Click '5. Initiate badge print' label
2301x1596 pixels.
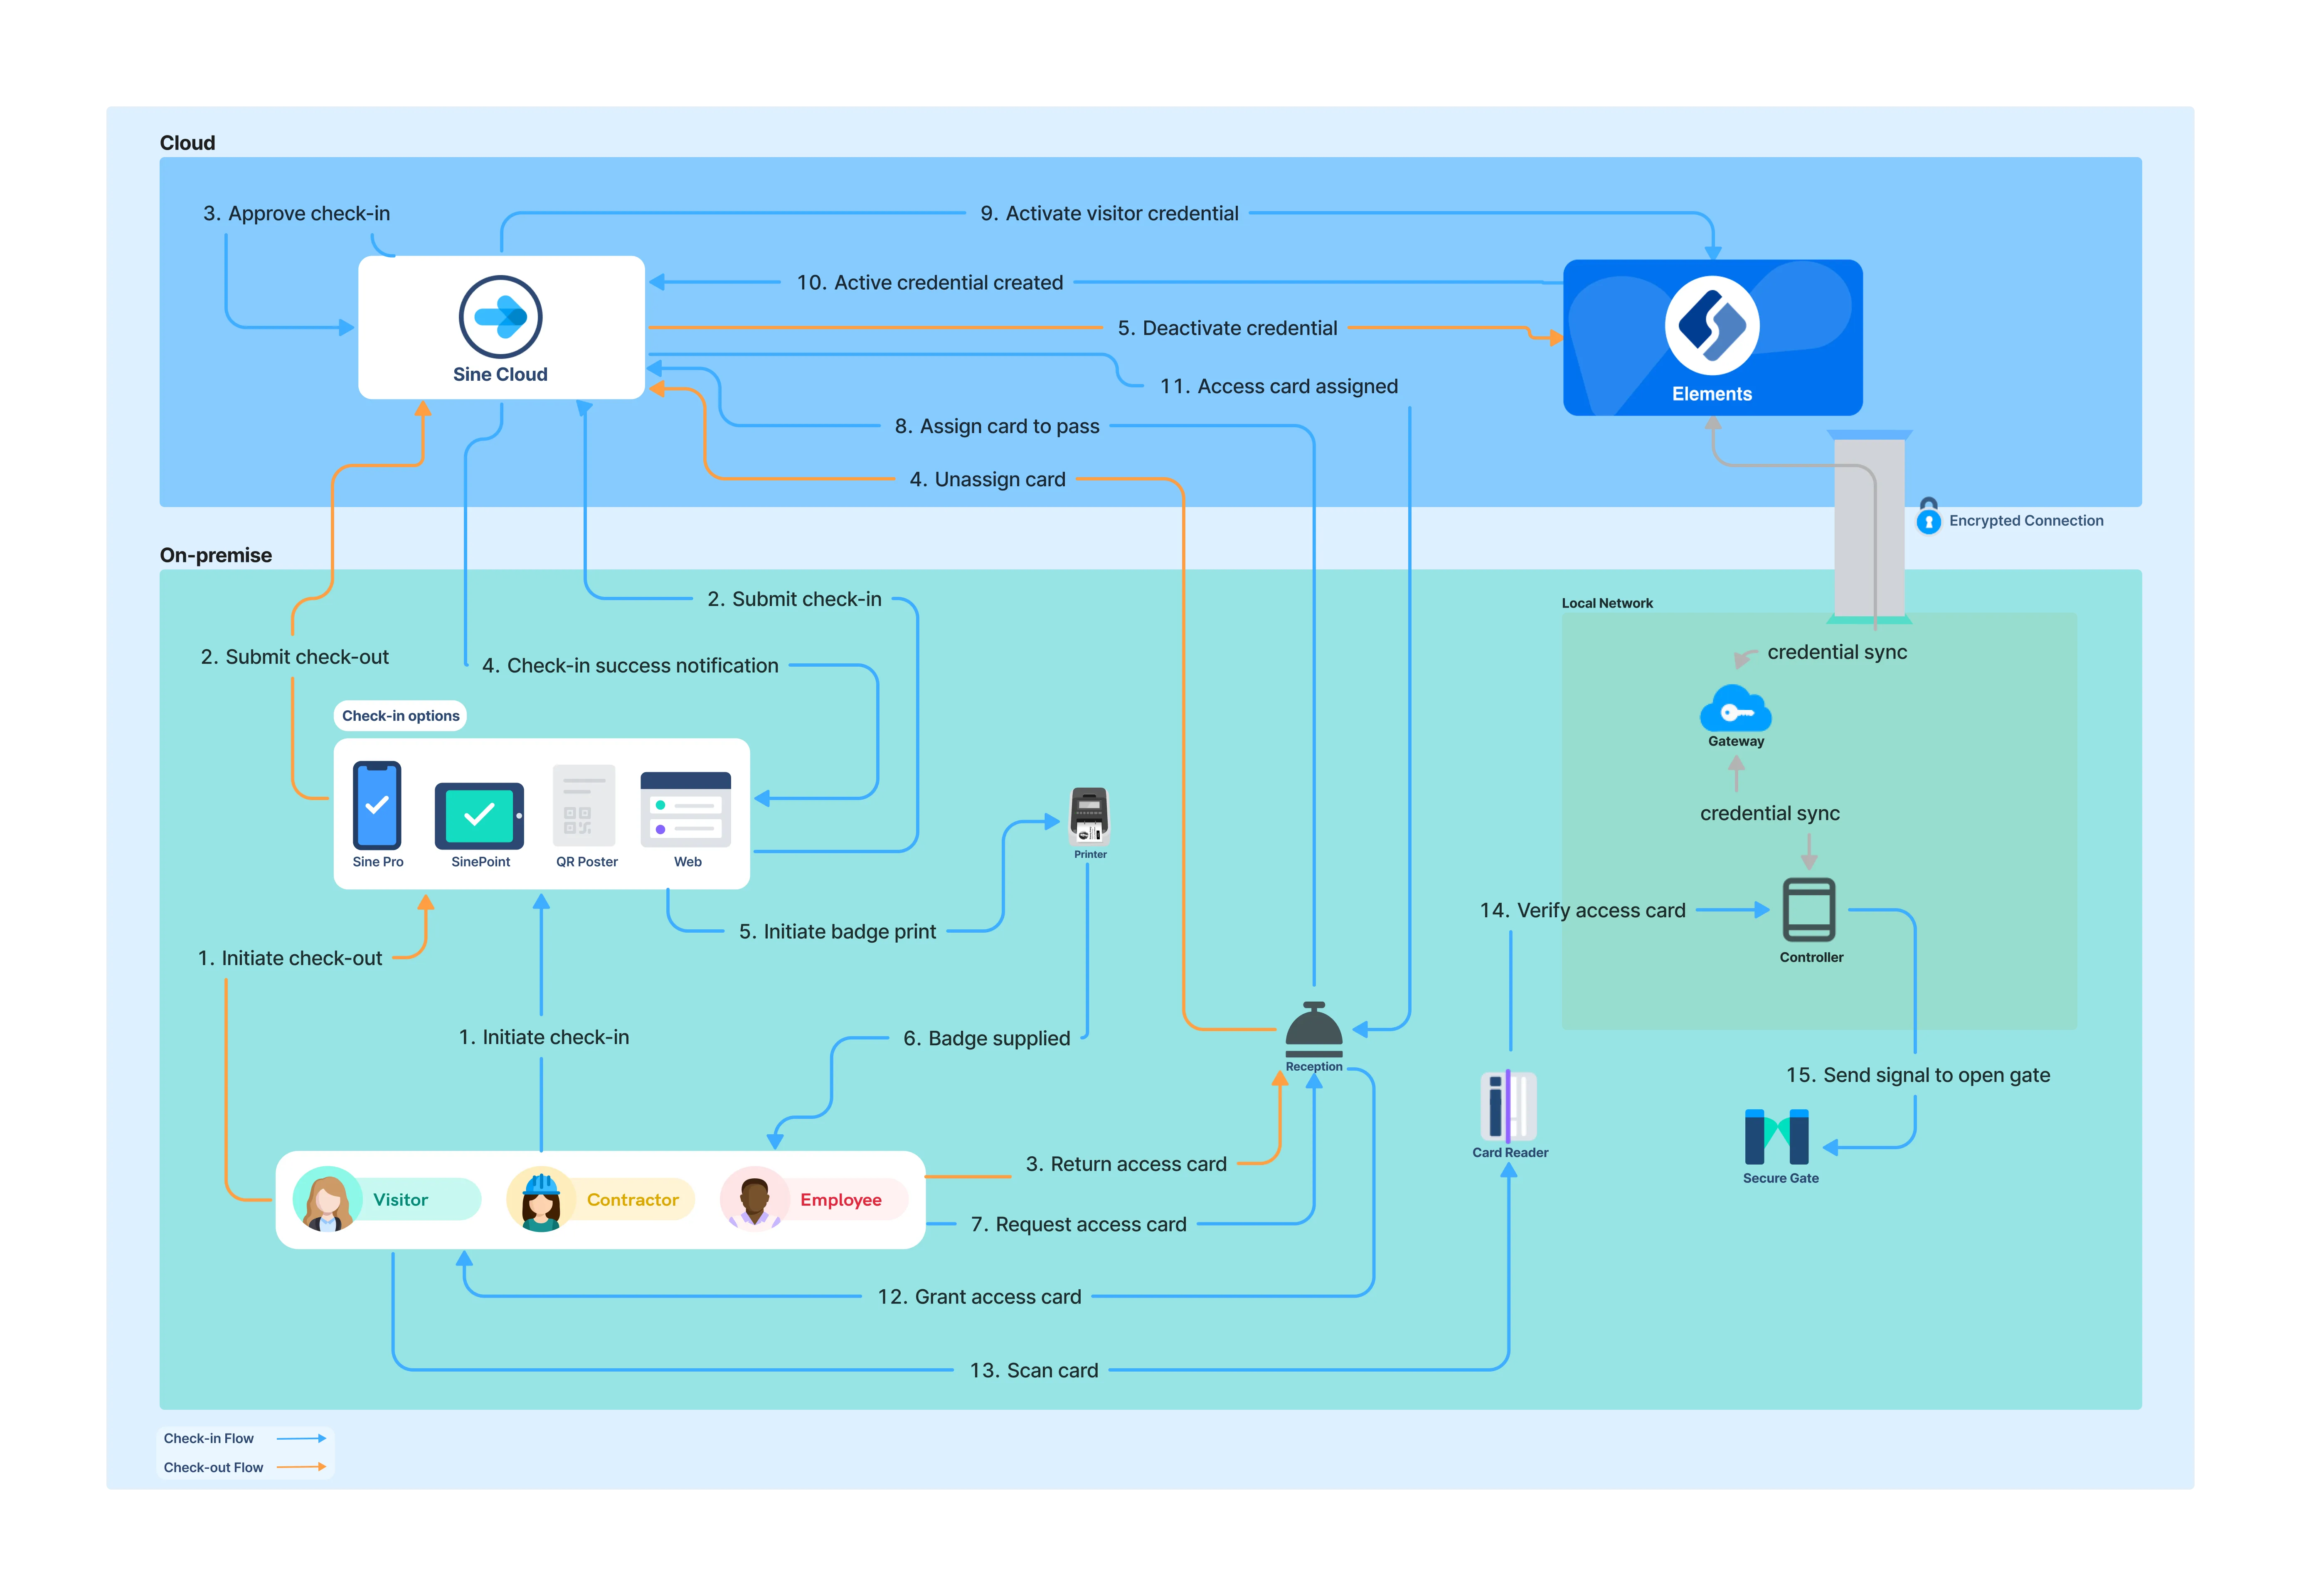[x=837, y=932]
